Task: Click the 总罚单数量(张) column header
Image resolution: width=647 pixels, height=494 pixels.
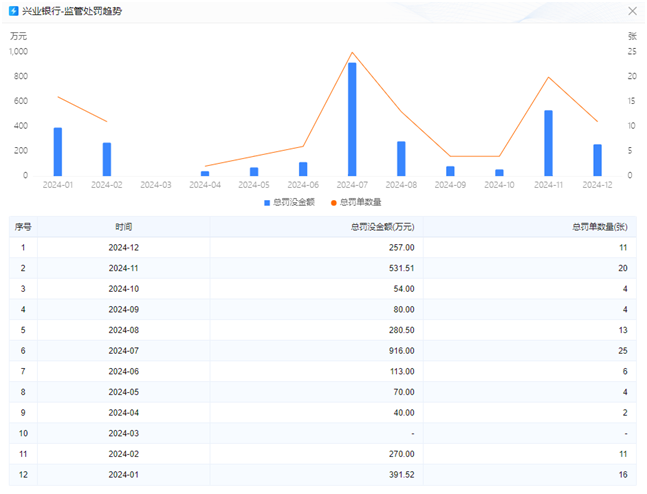Action: point(597,227)
